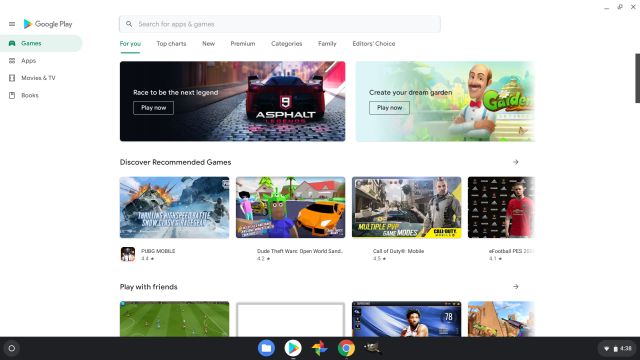Select the Books icon in sidebar
Screen dimensions: 640x360
[x=12, y=96]
